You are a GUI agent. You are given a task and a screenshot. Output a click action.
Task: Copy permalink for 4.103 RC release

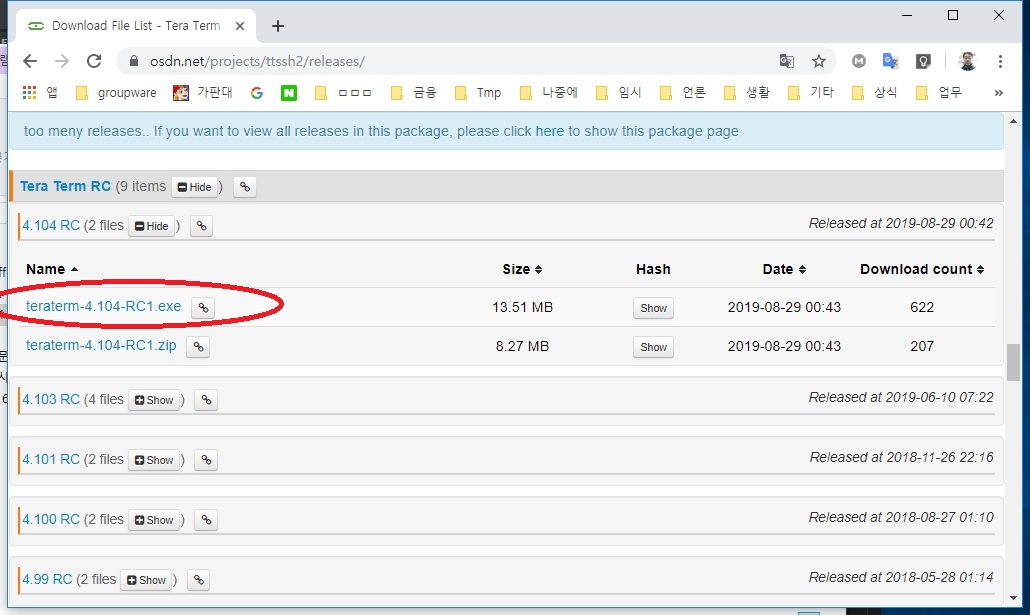coord(206,399)
